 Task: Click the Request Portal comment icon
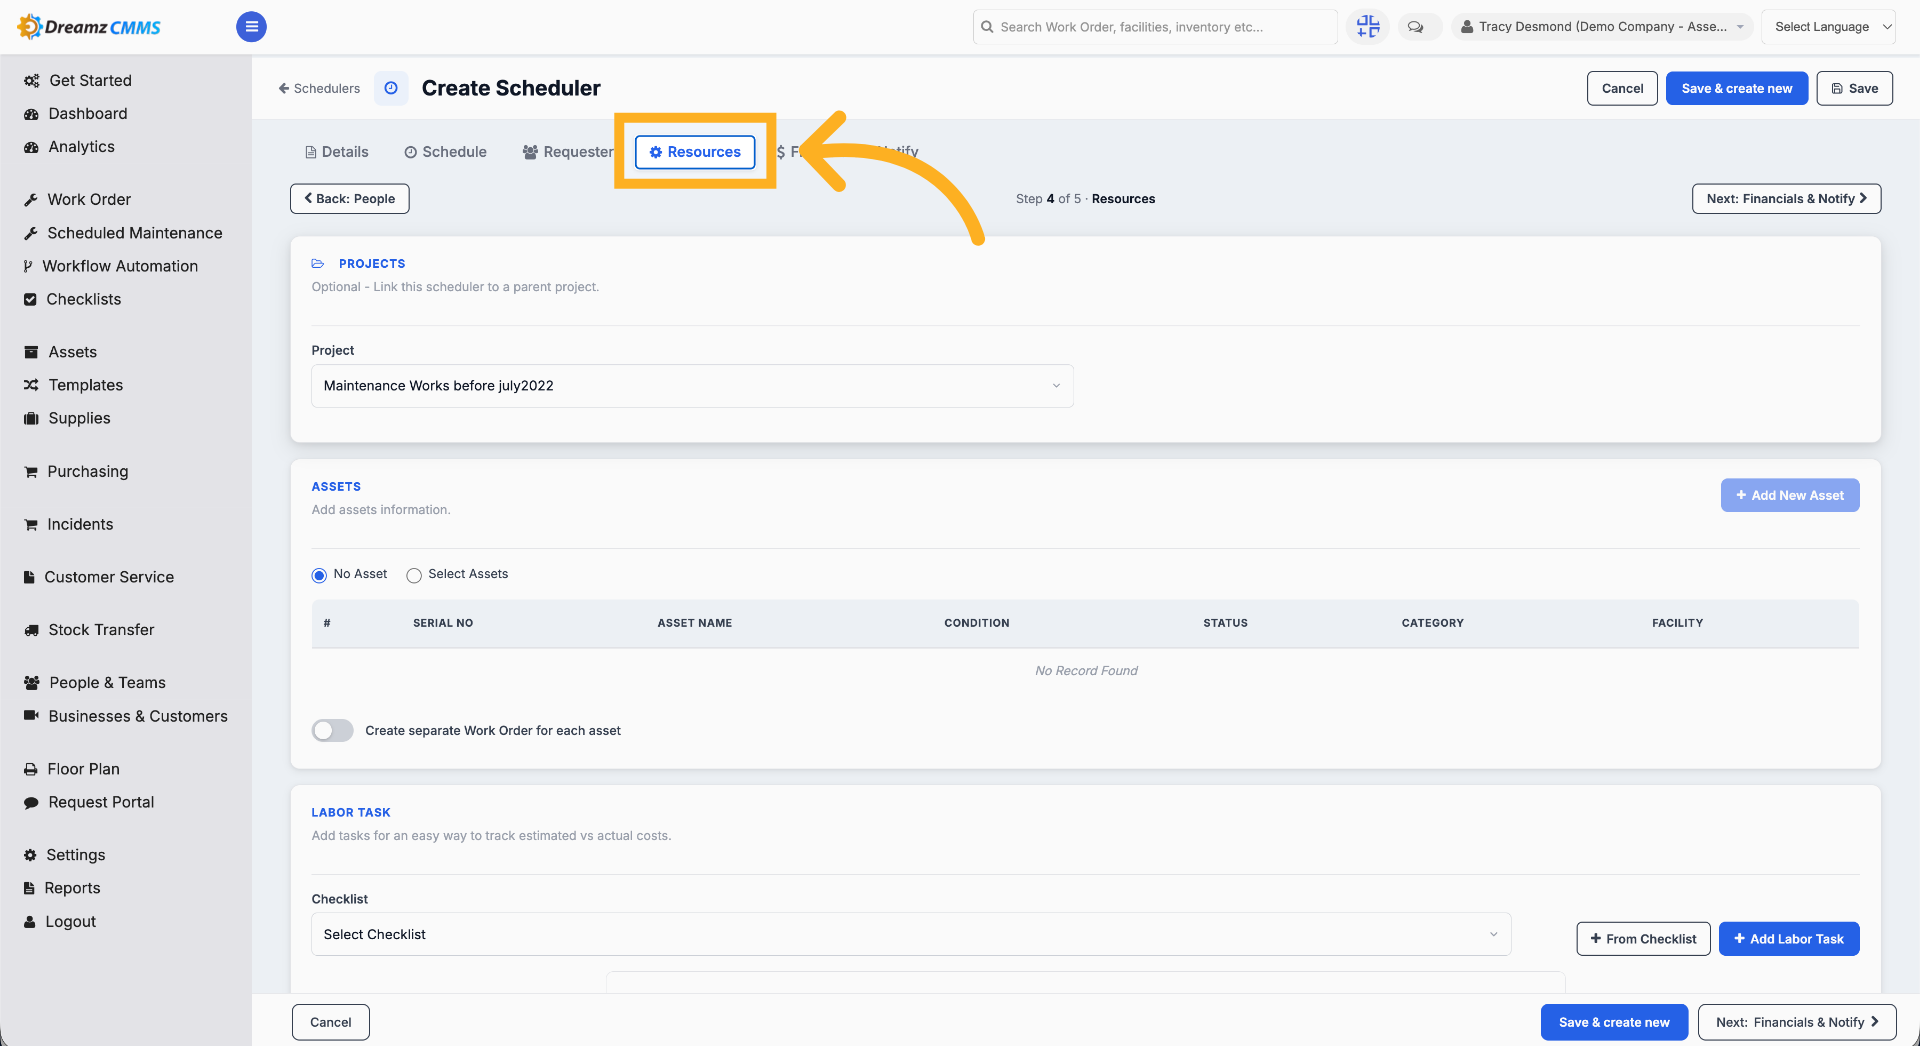coord(31,802)
